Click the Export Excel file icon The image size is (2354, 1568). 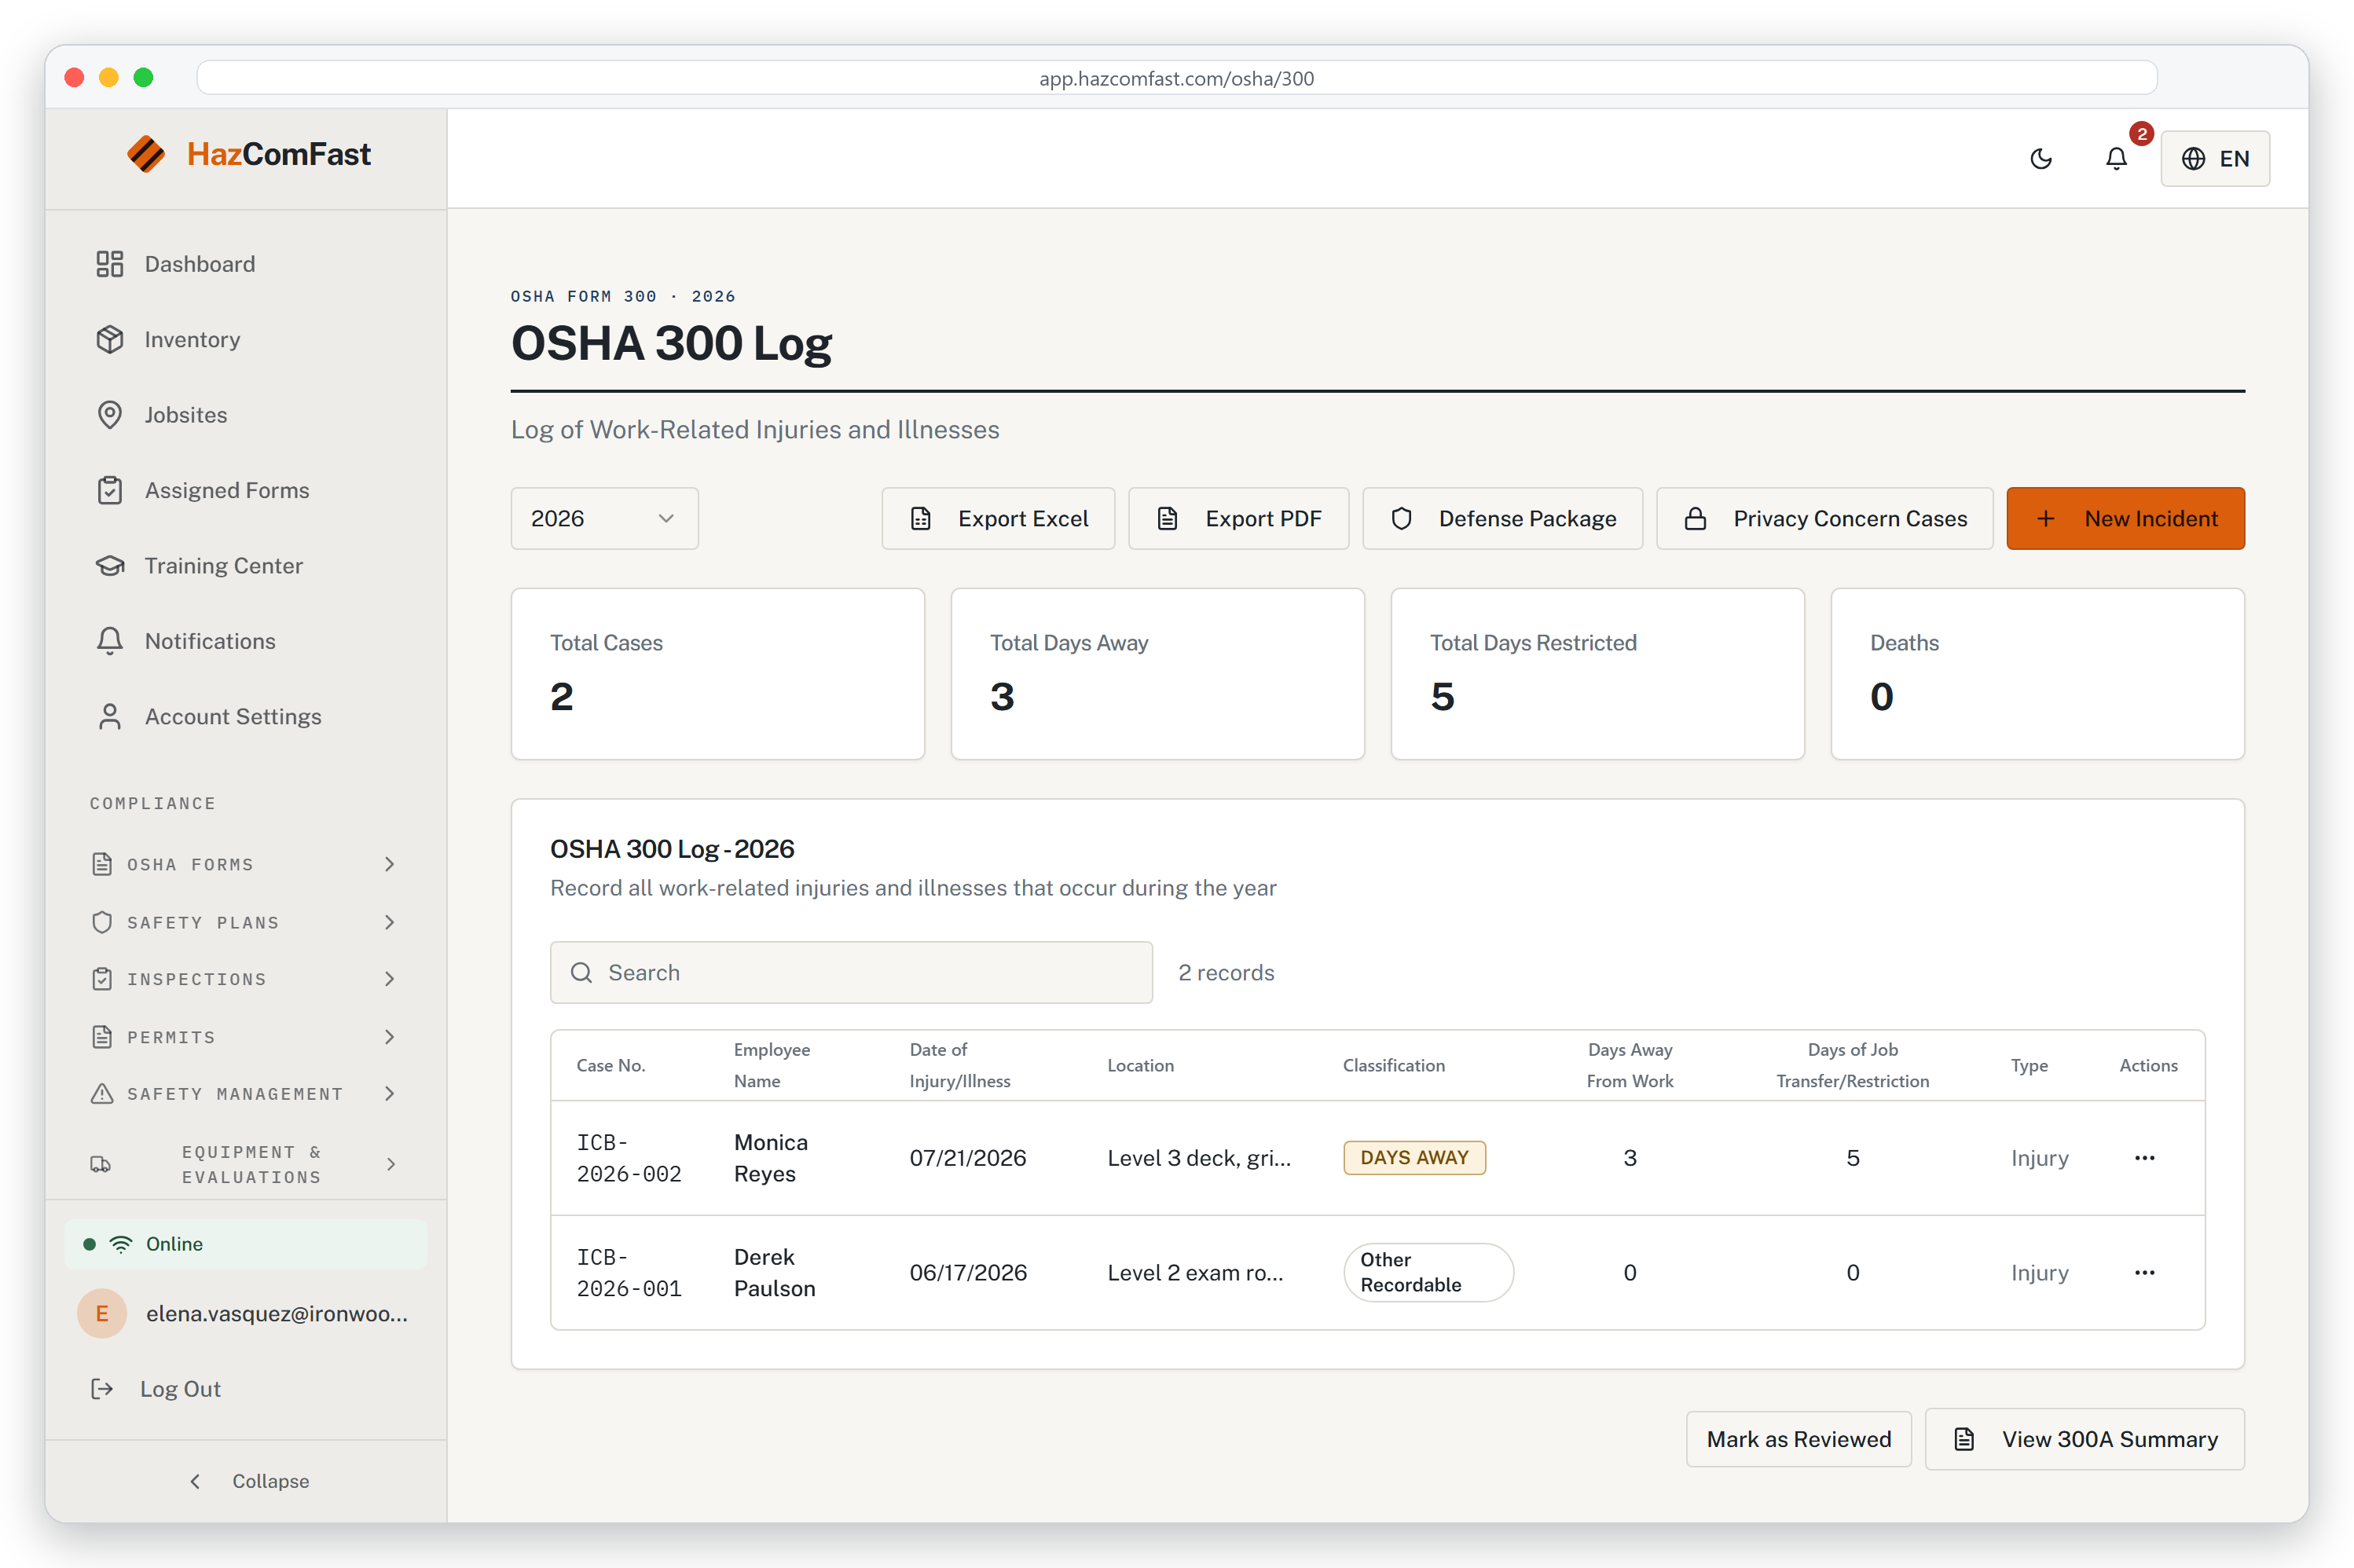[921, 518]
